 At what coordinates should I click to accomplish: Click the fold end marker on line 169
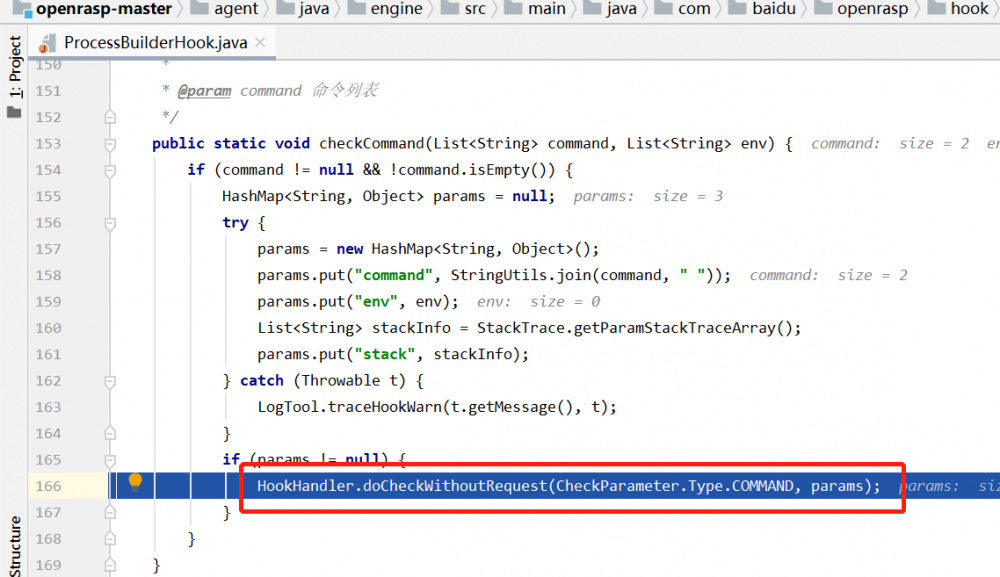[110, 566]
